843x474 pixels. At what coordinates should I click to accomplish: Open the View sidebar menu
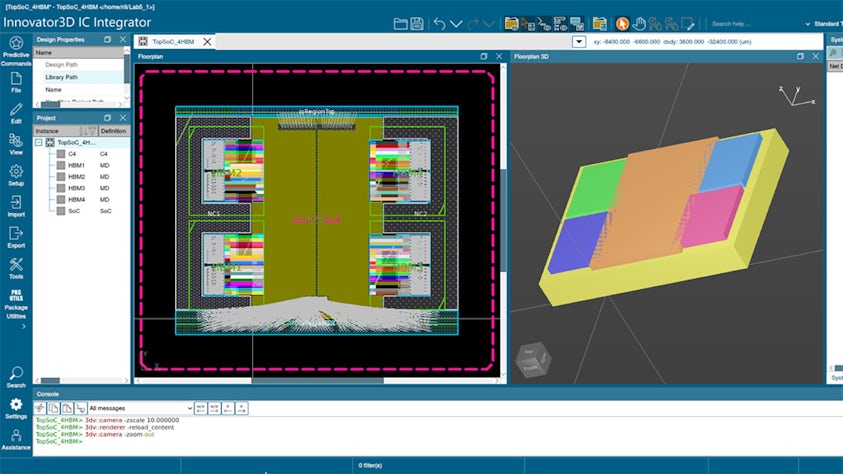[16, 144]
